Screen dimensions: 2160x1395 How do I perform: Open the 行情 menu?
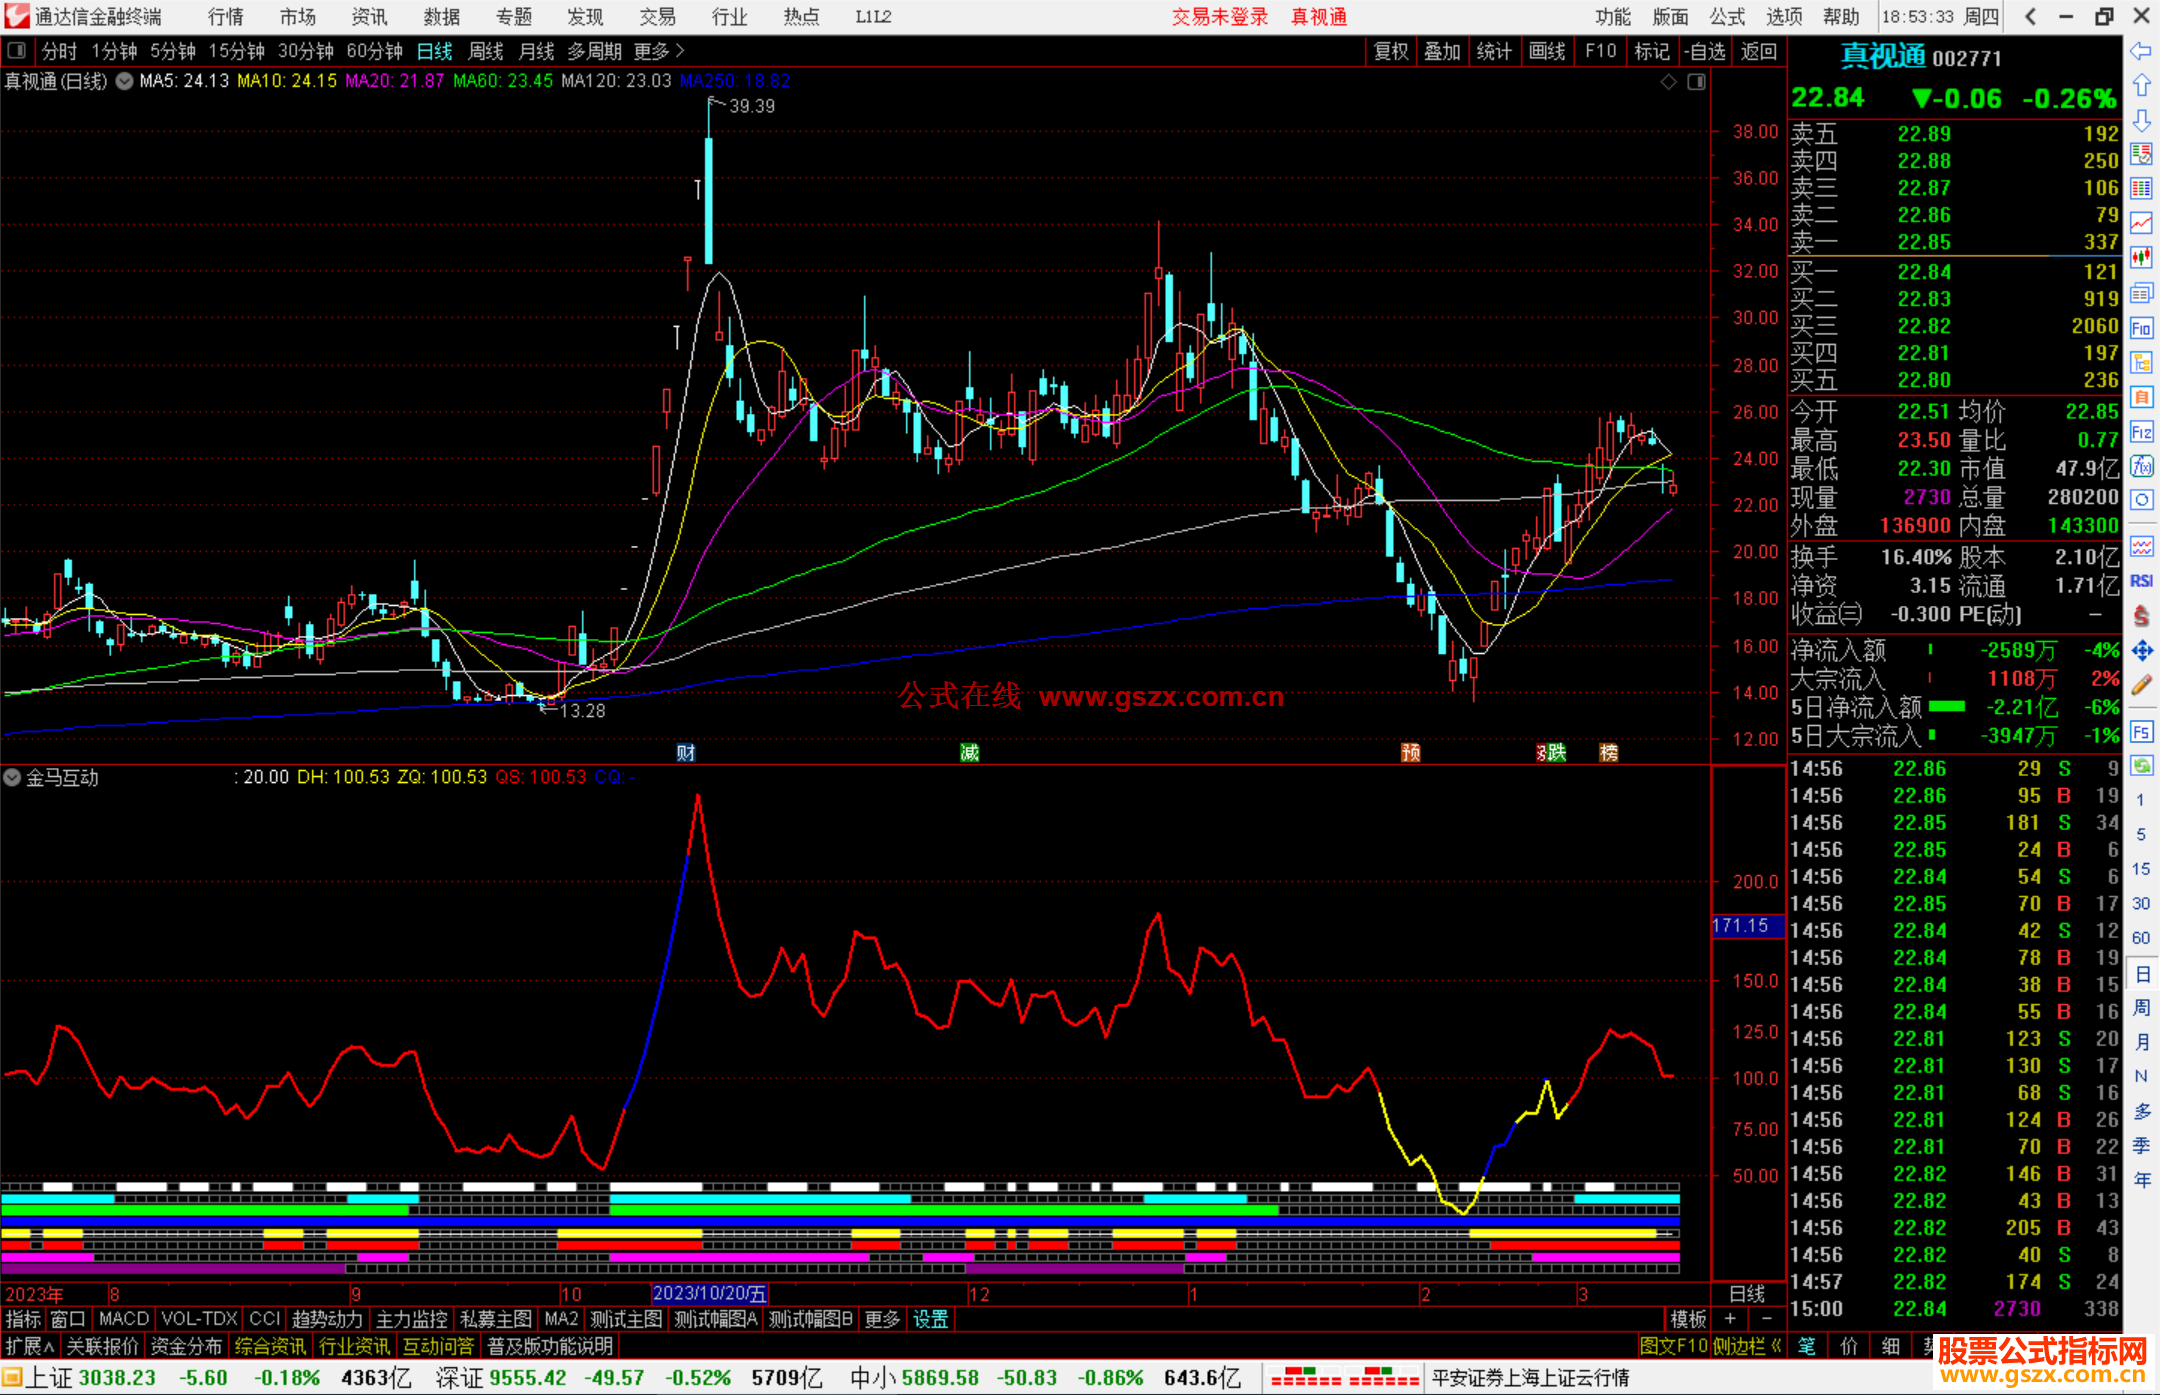pyautogui.click(x=226, y=17)
